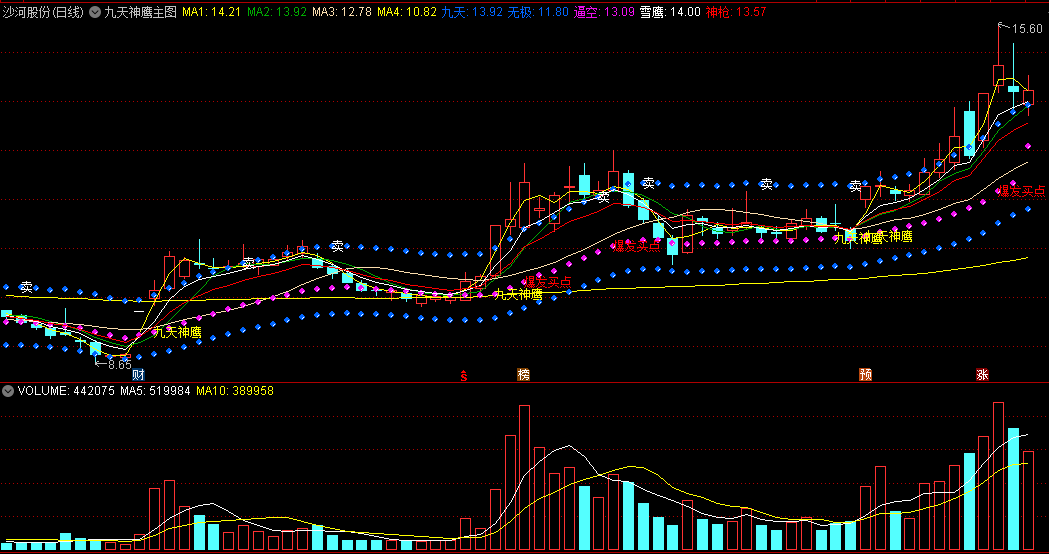Click the 15.60 high price label
Image resolution: width=1049 pixels, height=554 pixels.
(x=1027, y=29)
